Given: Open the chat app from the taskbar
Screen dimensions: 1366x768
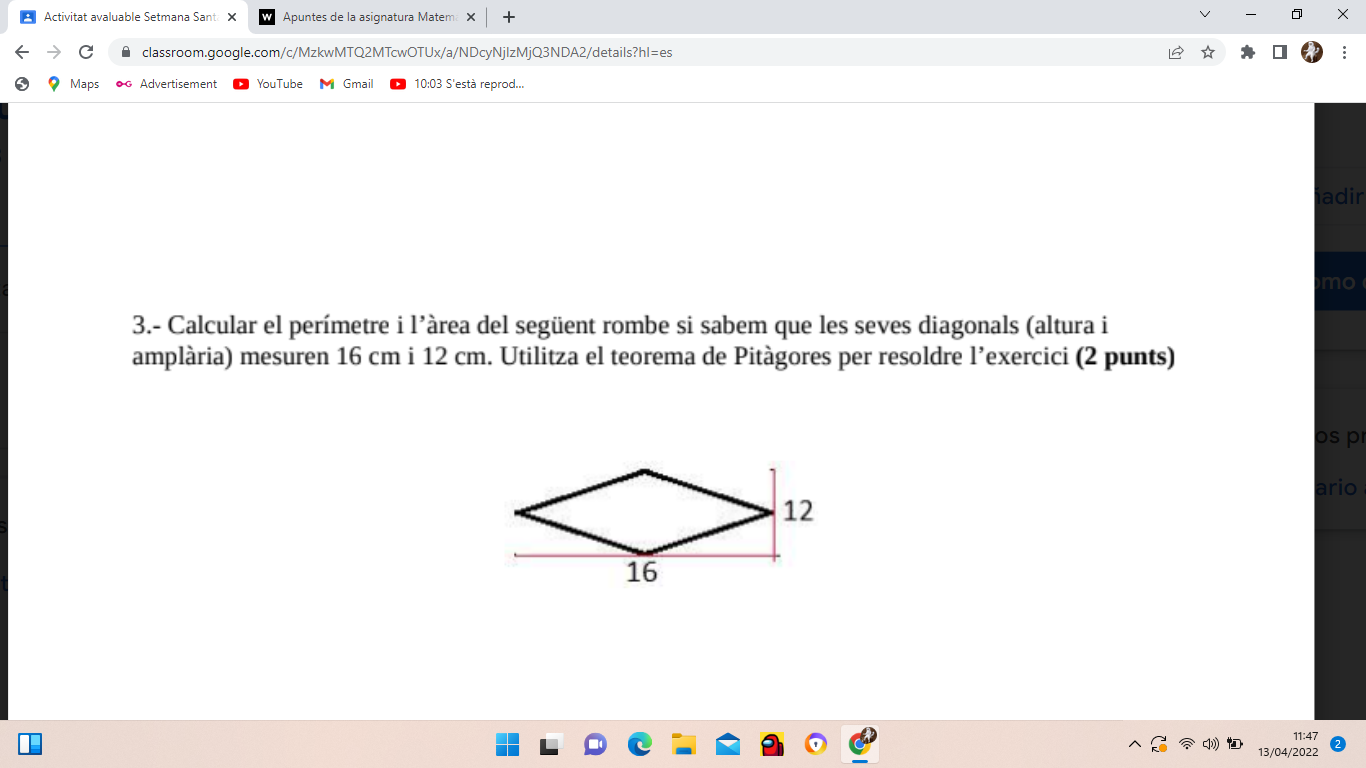Looking at the screenshot, I should coord(595,744).
